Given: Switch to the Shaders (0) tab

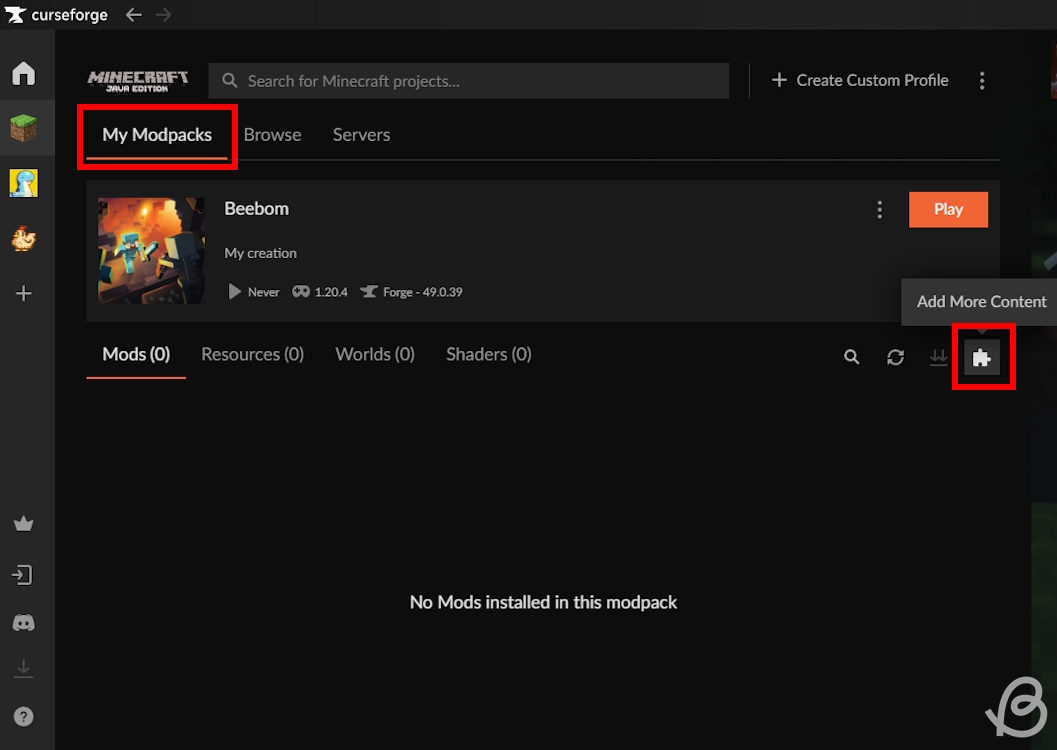Looking at the screenshot, I should (488, 354).
